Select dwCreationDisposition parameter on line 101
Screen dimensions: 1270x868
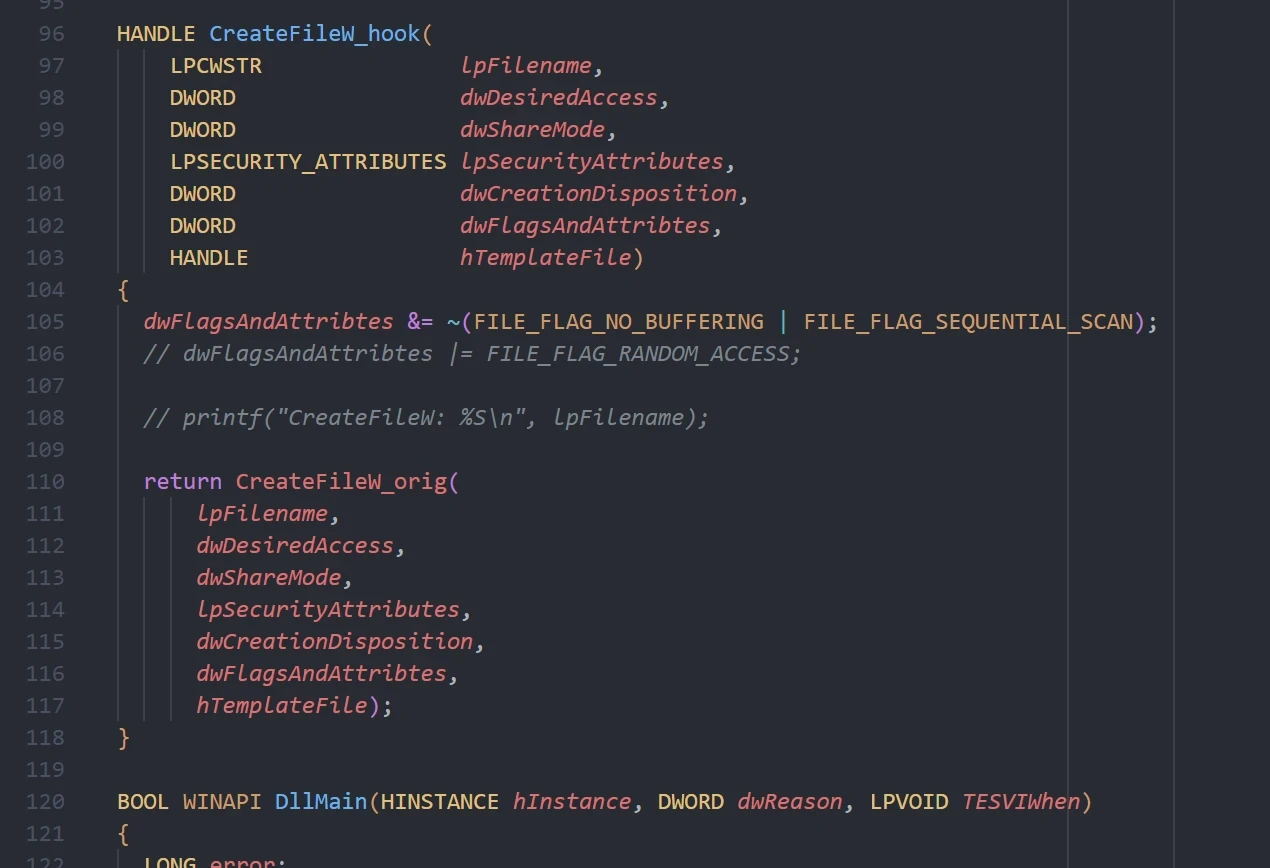click(599, 194)
